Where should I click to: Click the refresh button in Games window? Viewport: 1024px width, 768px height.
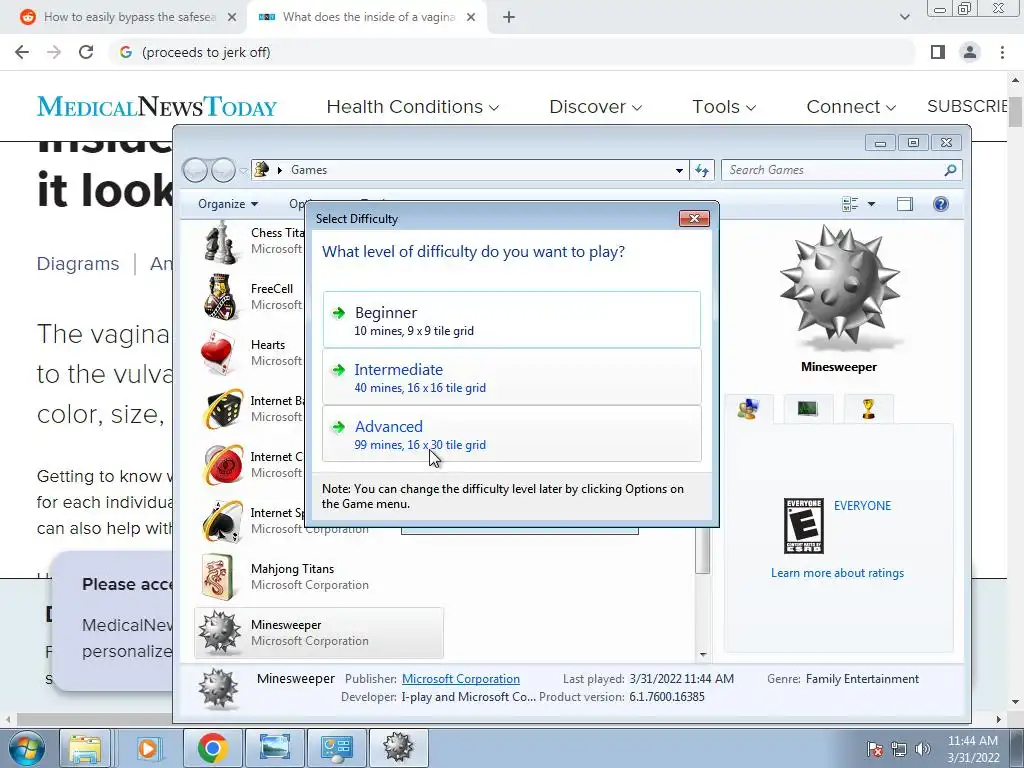[702, 170]
